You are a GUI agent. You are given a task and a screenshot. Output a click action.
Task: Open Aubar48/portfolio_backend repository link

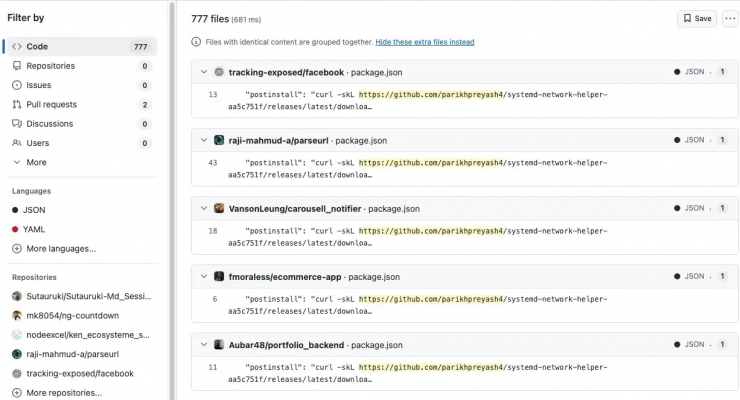286,345
